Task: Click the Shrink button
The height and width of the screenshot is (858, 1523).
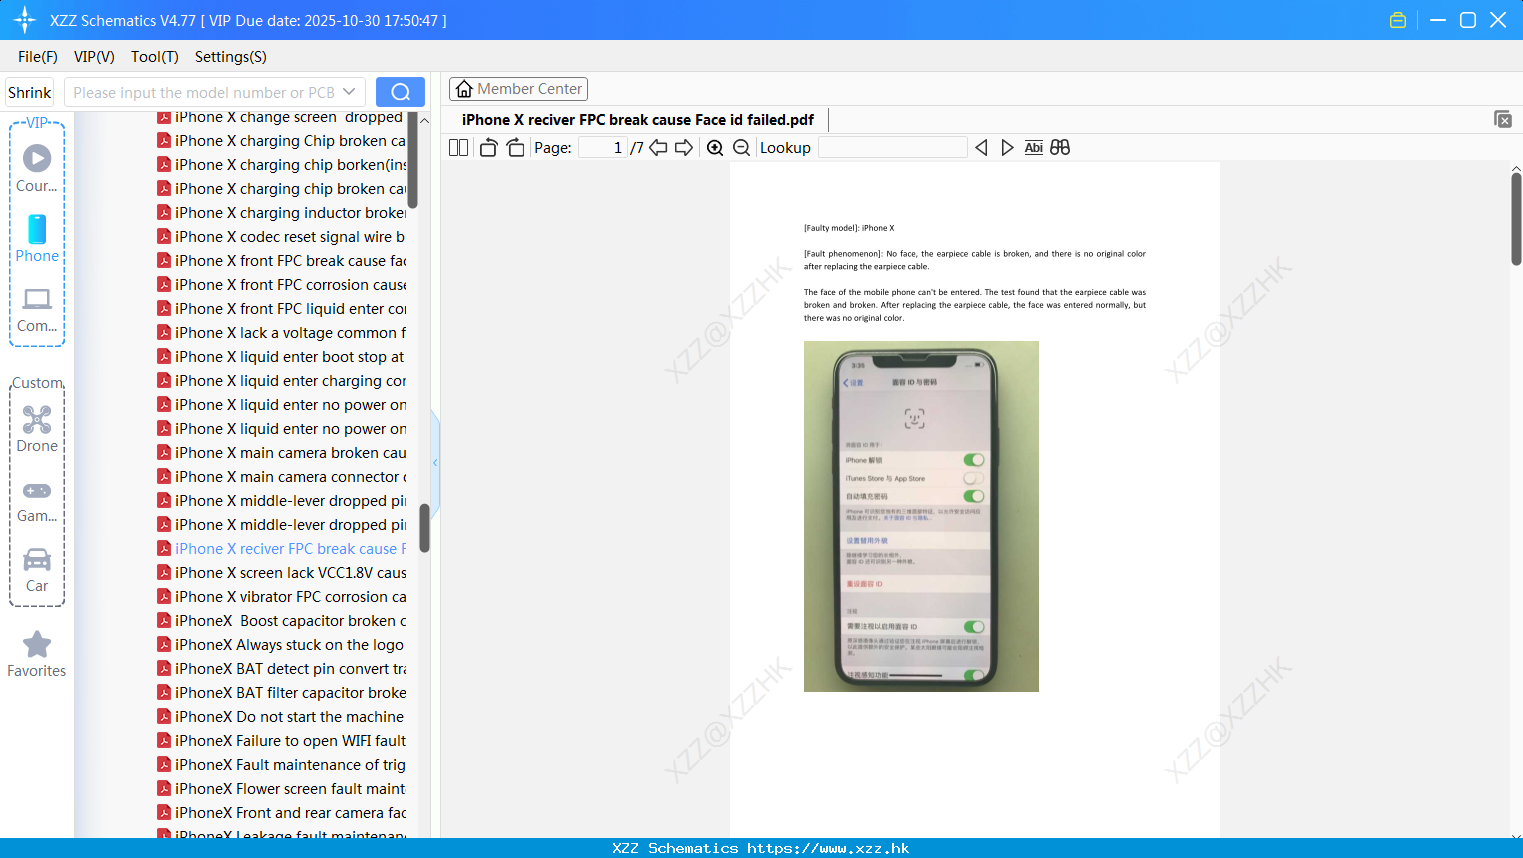Action: (x=30, y=92)
